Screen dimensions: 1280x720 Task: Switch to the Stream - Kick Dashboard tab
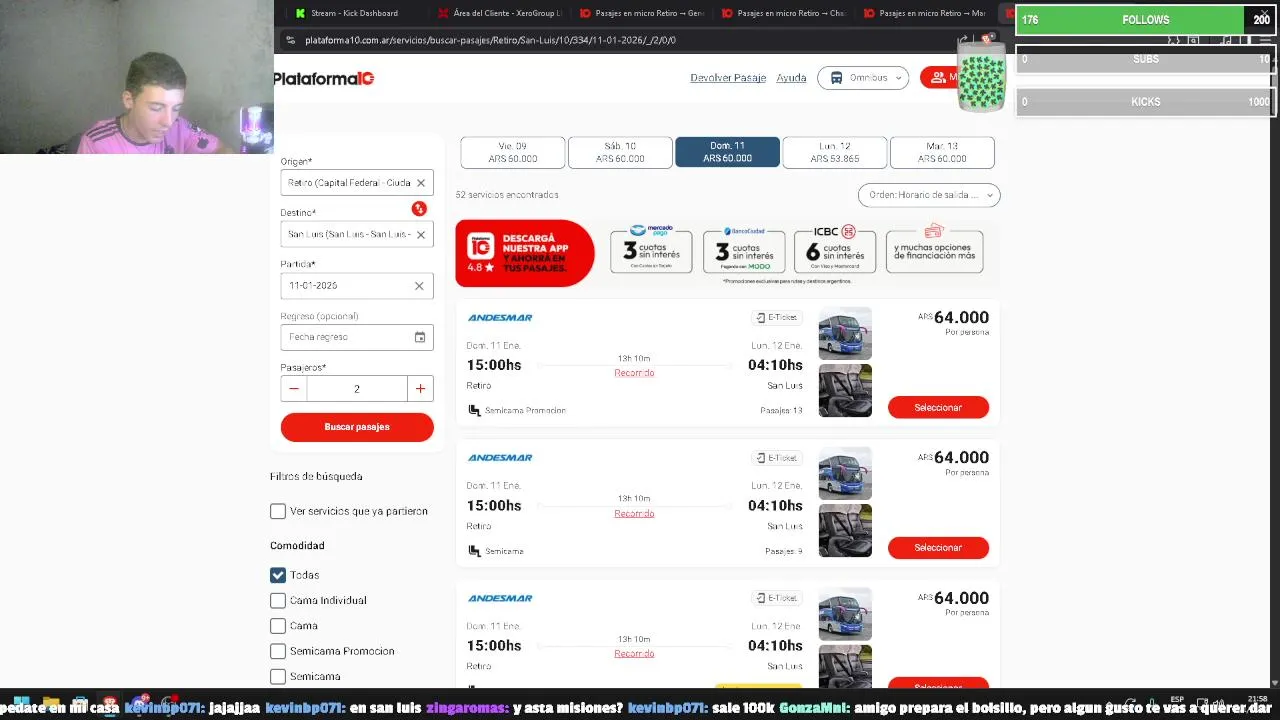tap(352, 13)
